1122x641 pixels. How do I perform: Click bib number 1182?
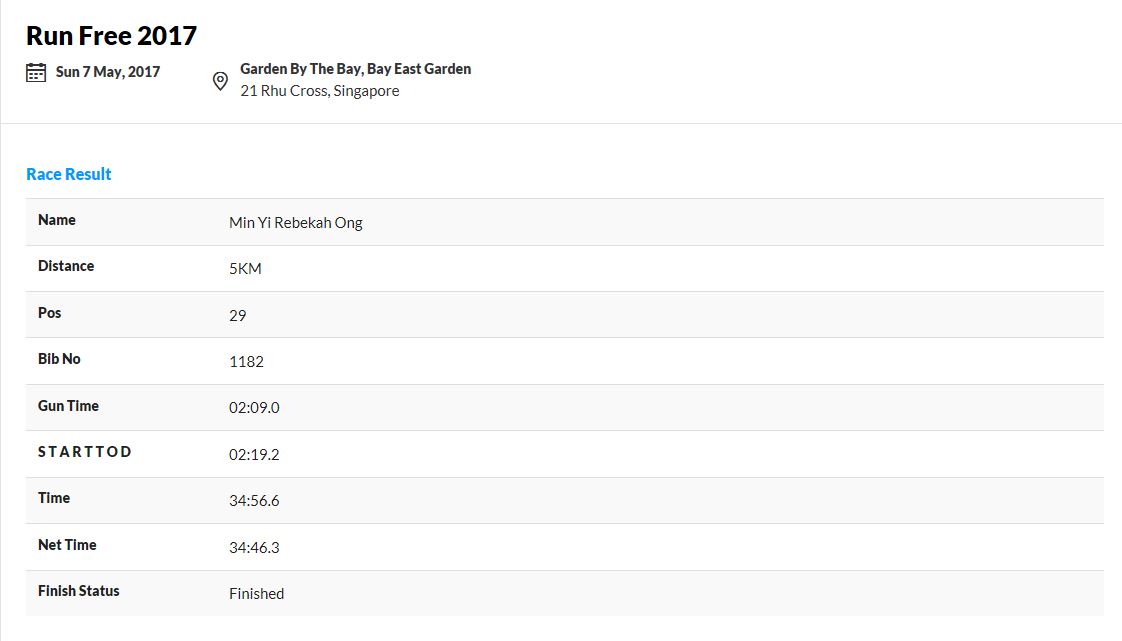tap(246, 361)
